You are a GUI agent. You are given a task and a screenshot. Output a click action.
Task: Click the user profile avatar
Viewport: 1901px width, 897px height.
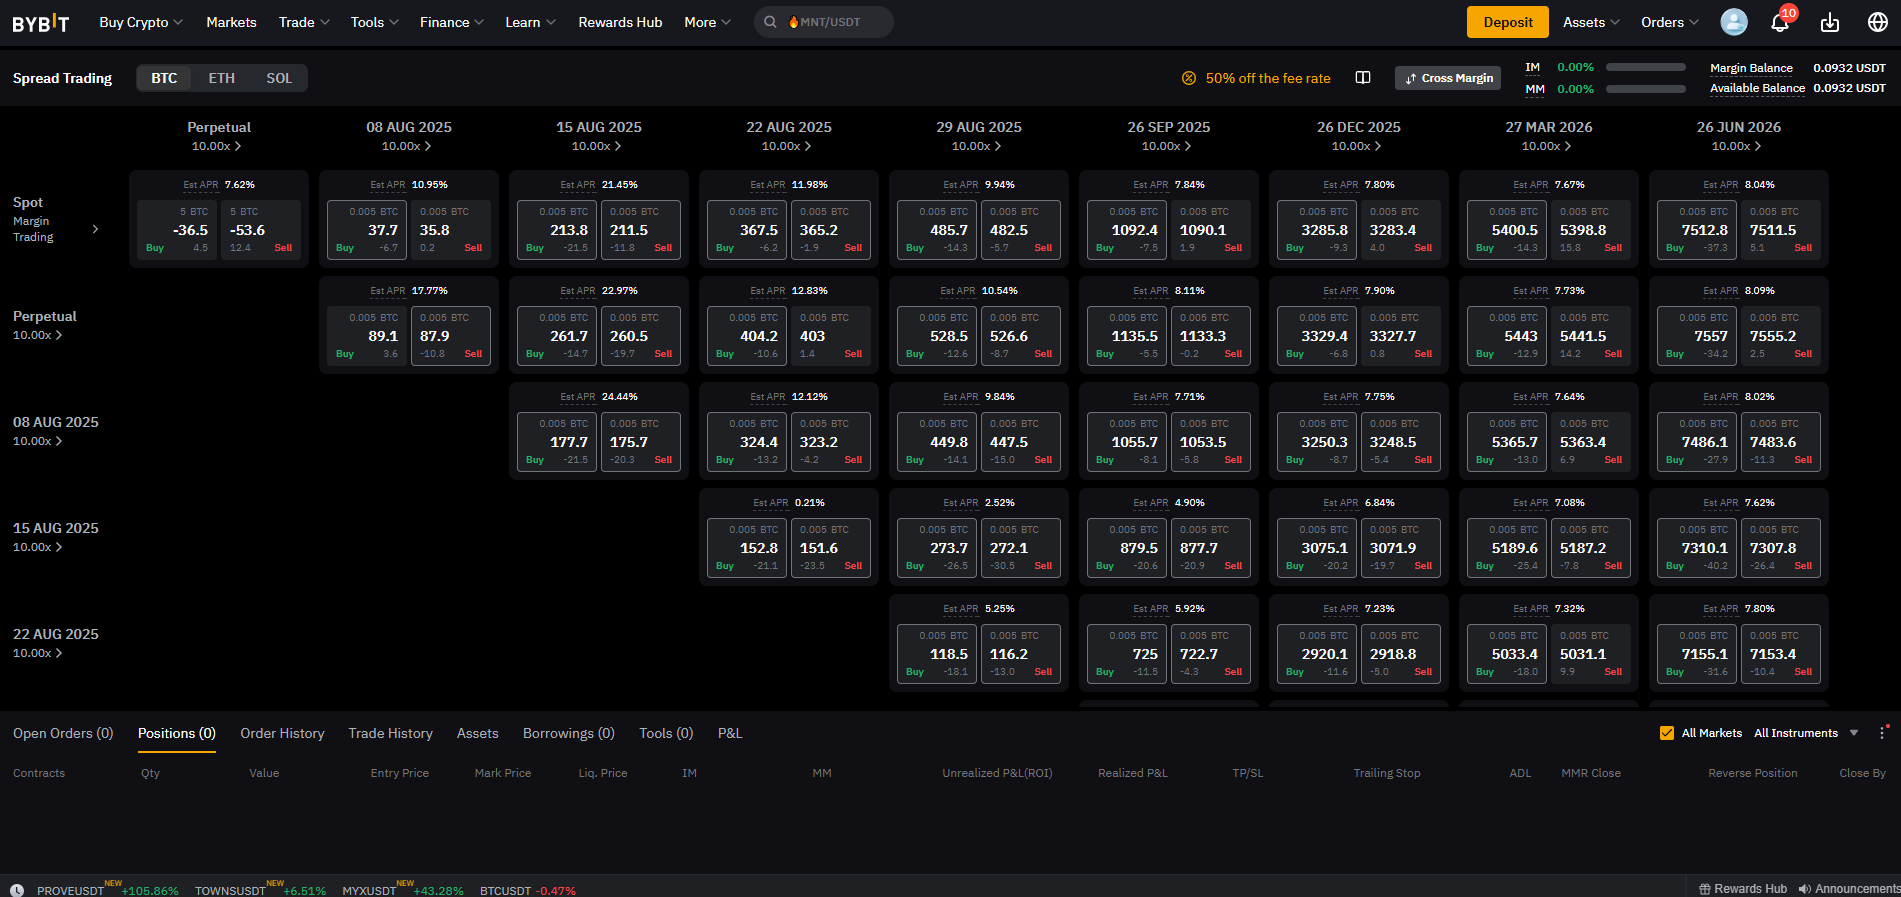pos(1734,22)
